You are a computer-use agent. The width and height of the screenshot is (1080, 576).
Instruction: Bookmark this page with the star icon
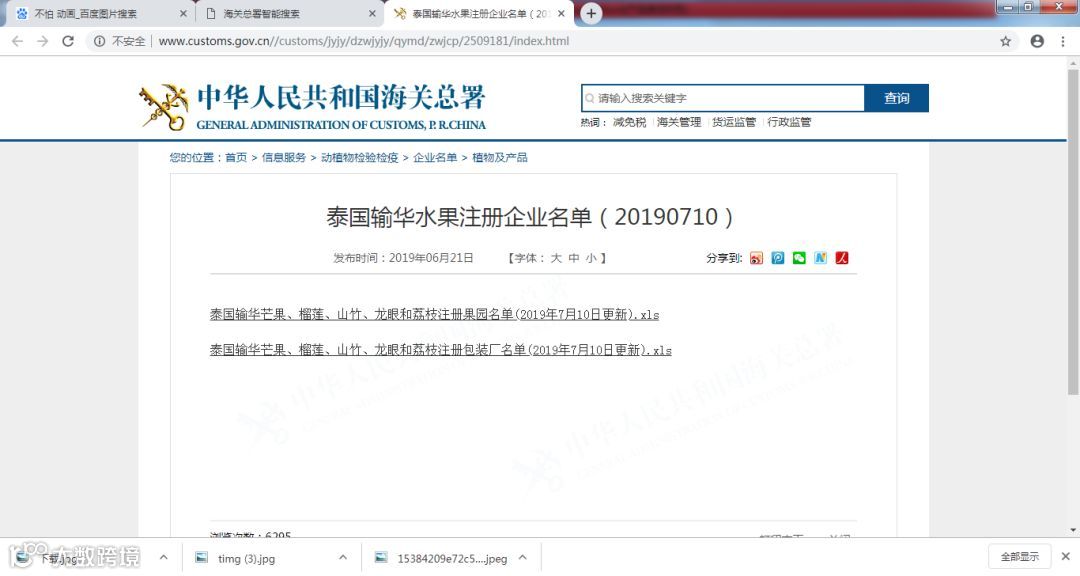pos(1006,41)
